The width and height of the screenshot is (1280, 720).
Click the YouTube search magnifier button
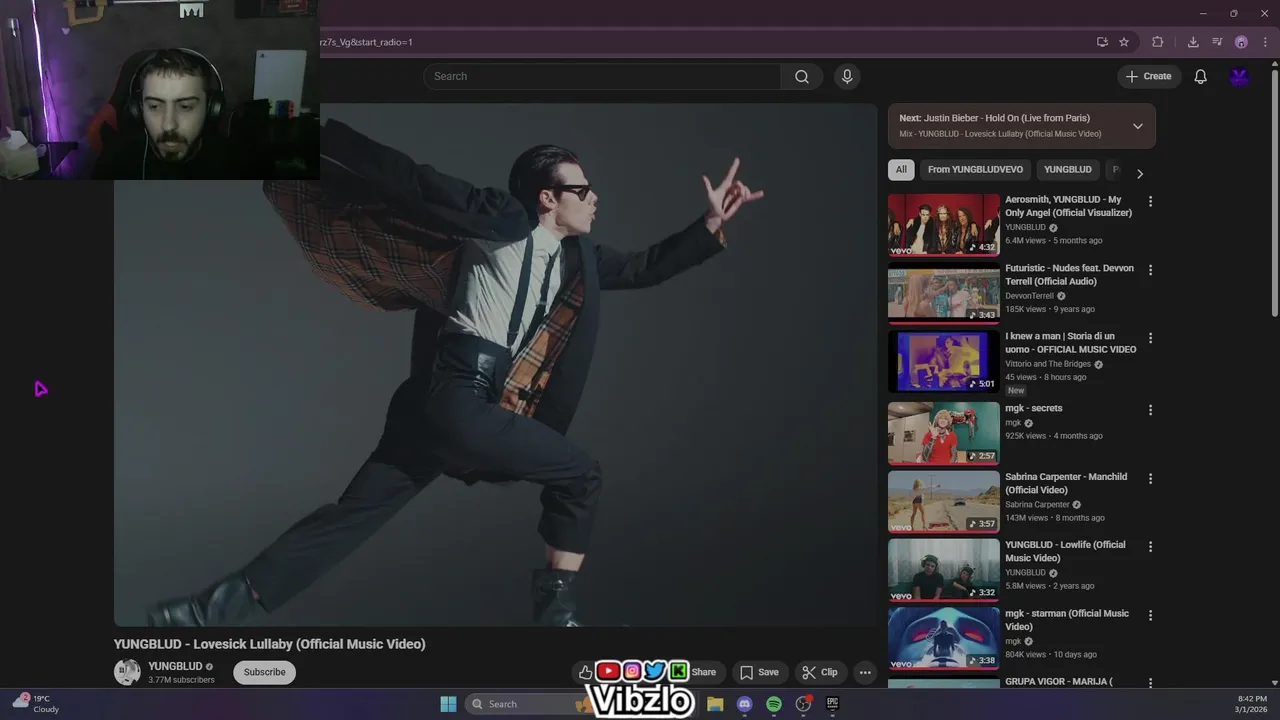pos(802,76)
